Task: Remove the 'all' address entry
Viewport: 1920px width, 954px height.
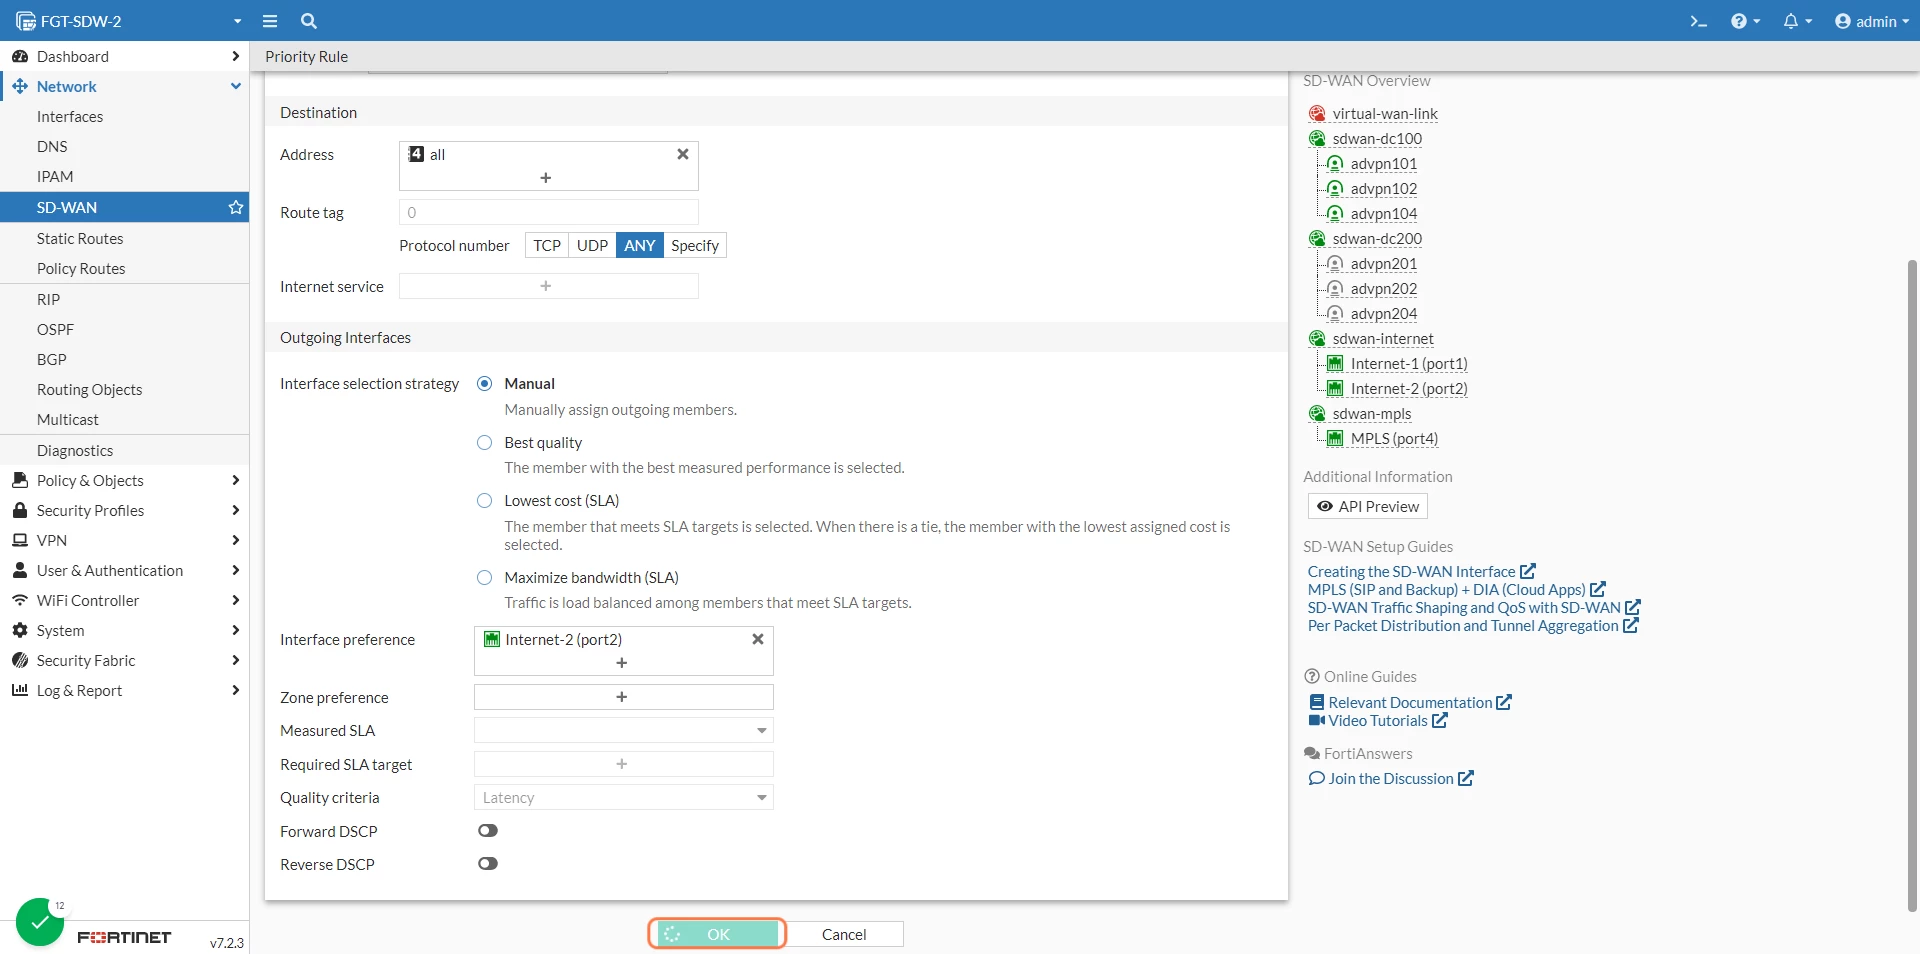Action: [x=683, y=154]
